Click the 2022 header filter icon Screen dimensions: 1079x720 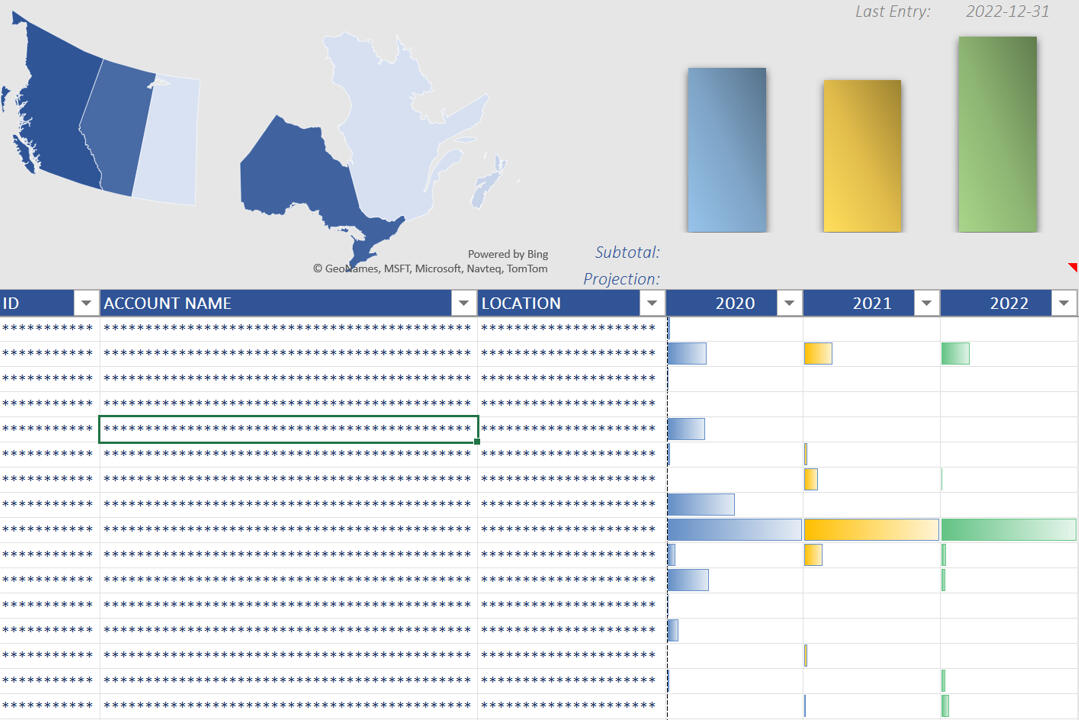pos(1062,303)
